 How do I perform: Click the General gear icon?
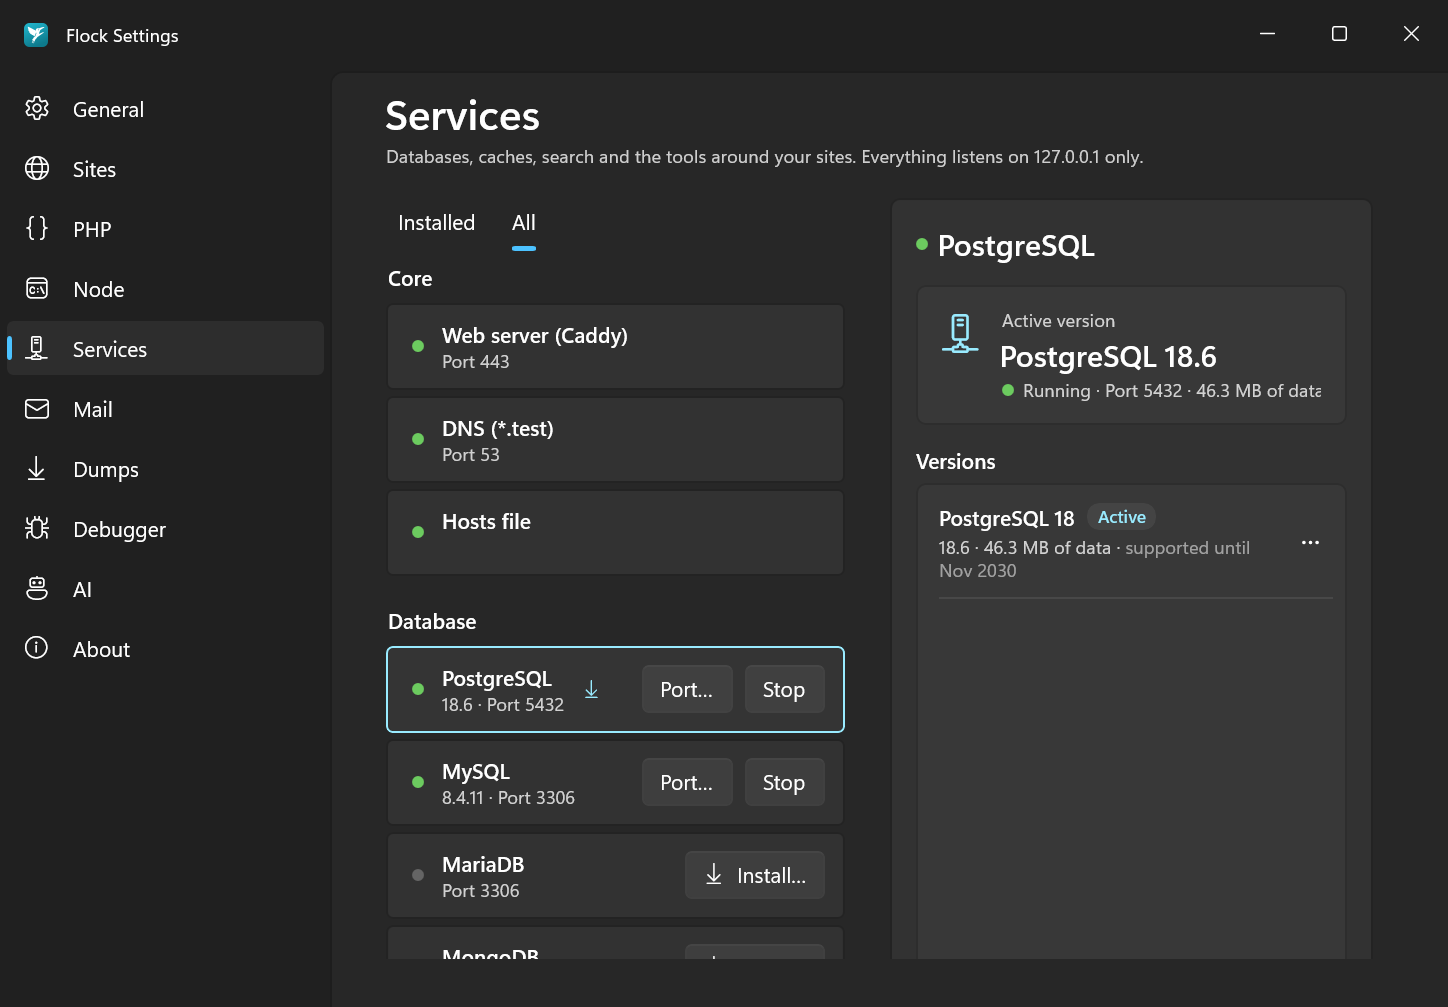click(37, 108)
